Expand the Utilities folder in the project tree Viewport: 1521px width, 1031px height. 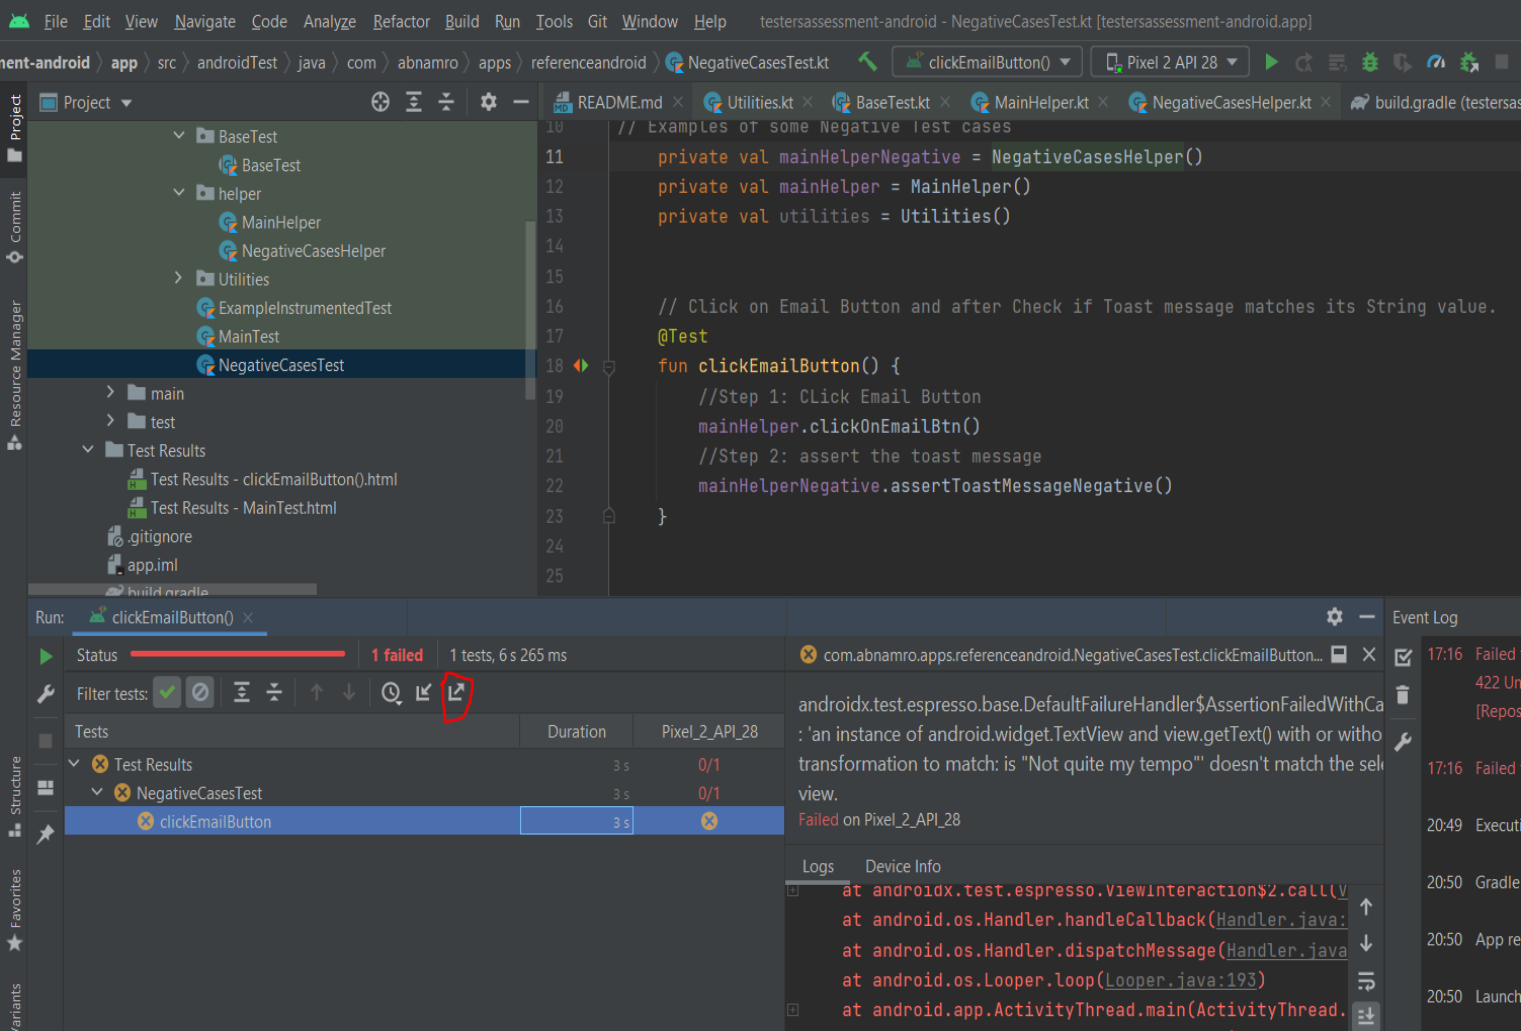[x=179, y=278]
